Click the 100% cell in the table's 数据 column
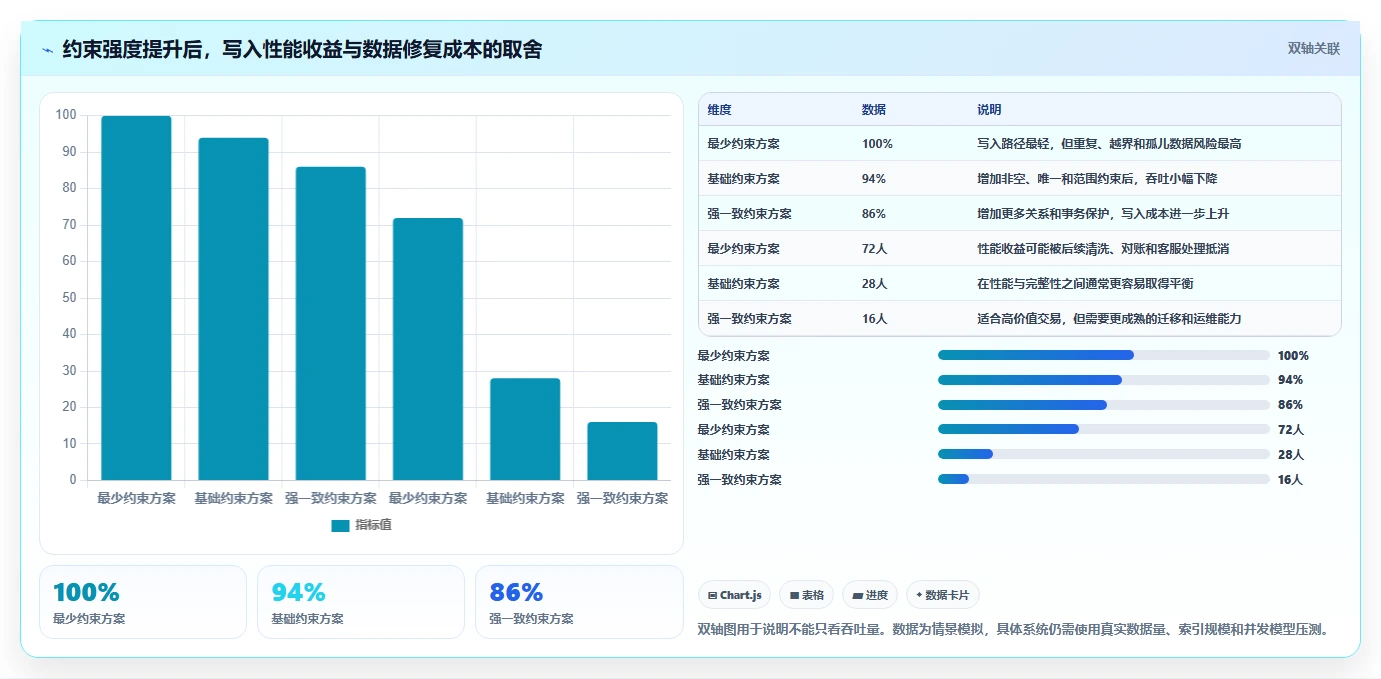1381x679 pixels. (x=877, y=144)
